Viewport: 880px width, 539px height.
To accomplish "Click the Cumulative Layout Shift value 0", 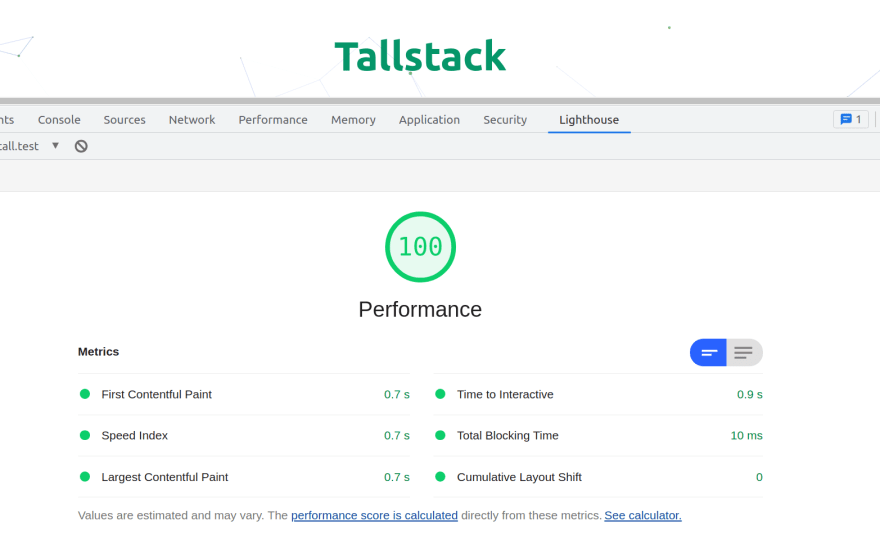I will point(759,477).
